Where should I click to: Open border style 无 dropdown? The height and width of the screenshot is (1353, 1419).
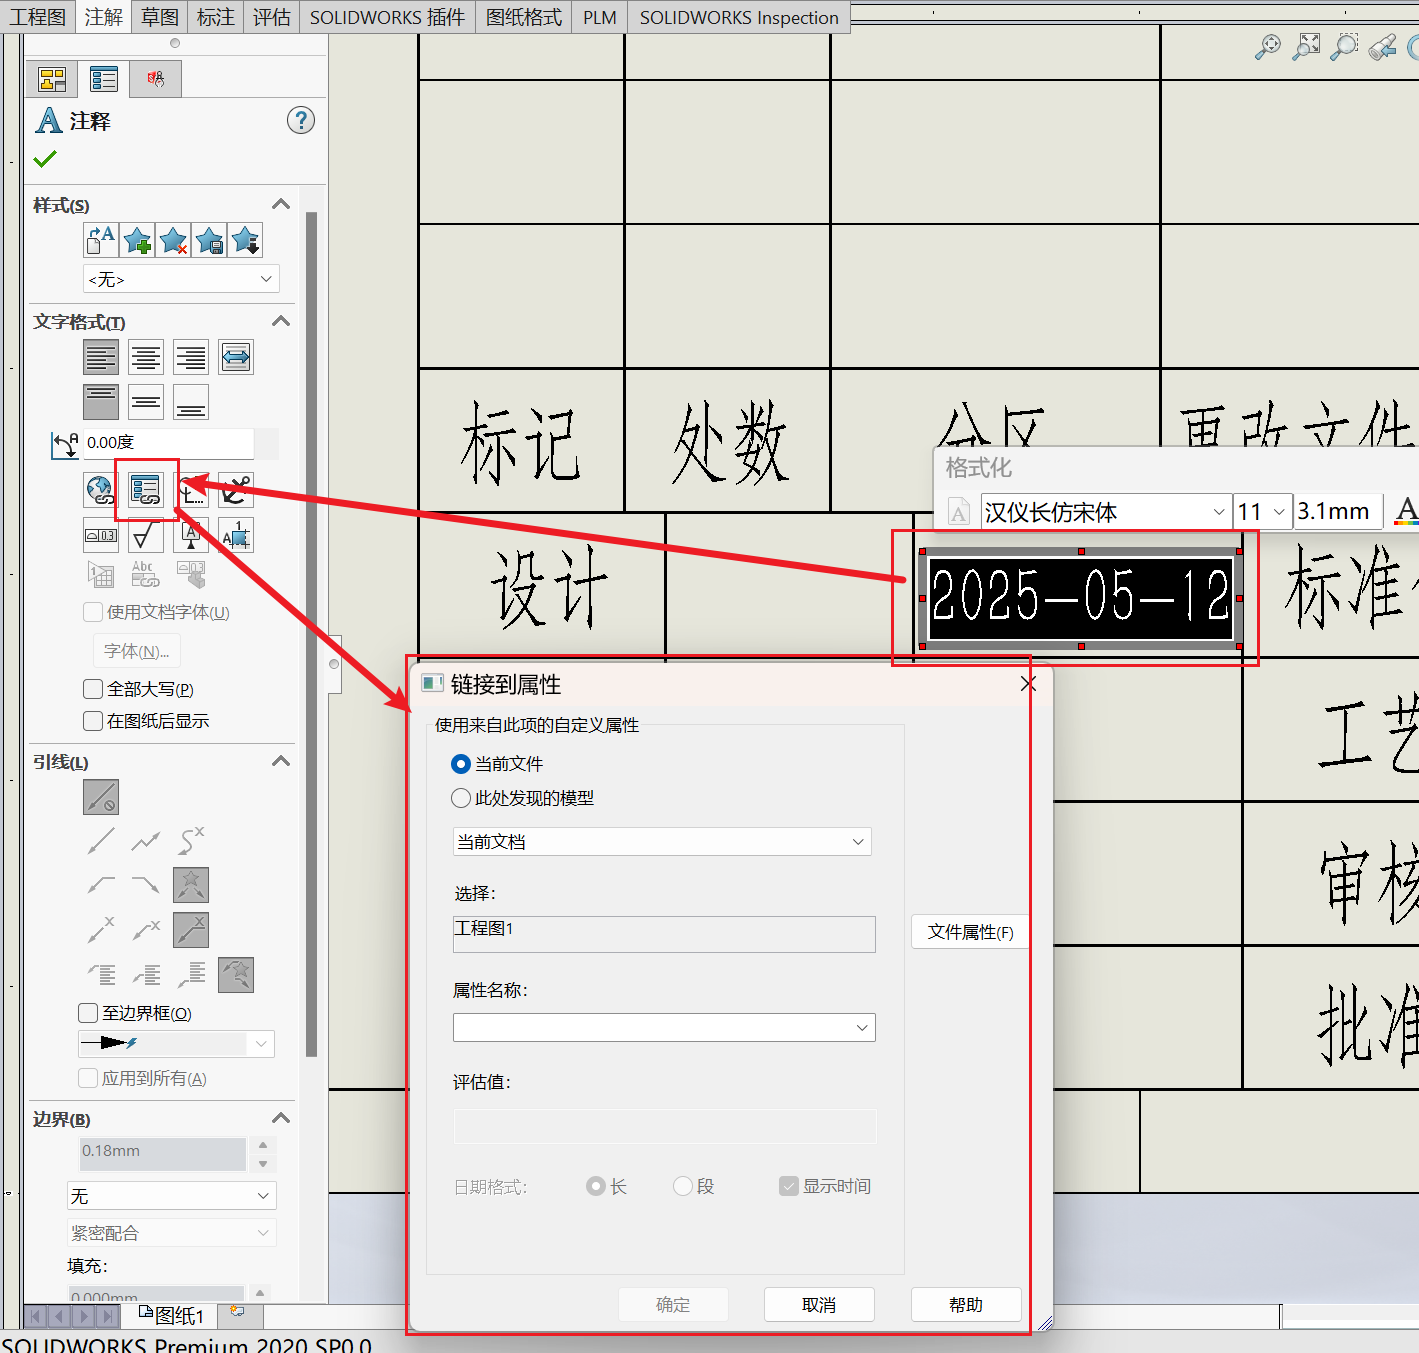click(x=172, y=1196)
